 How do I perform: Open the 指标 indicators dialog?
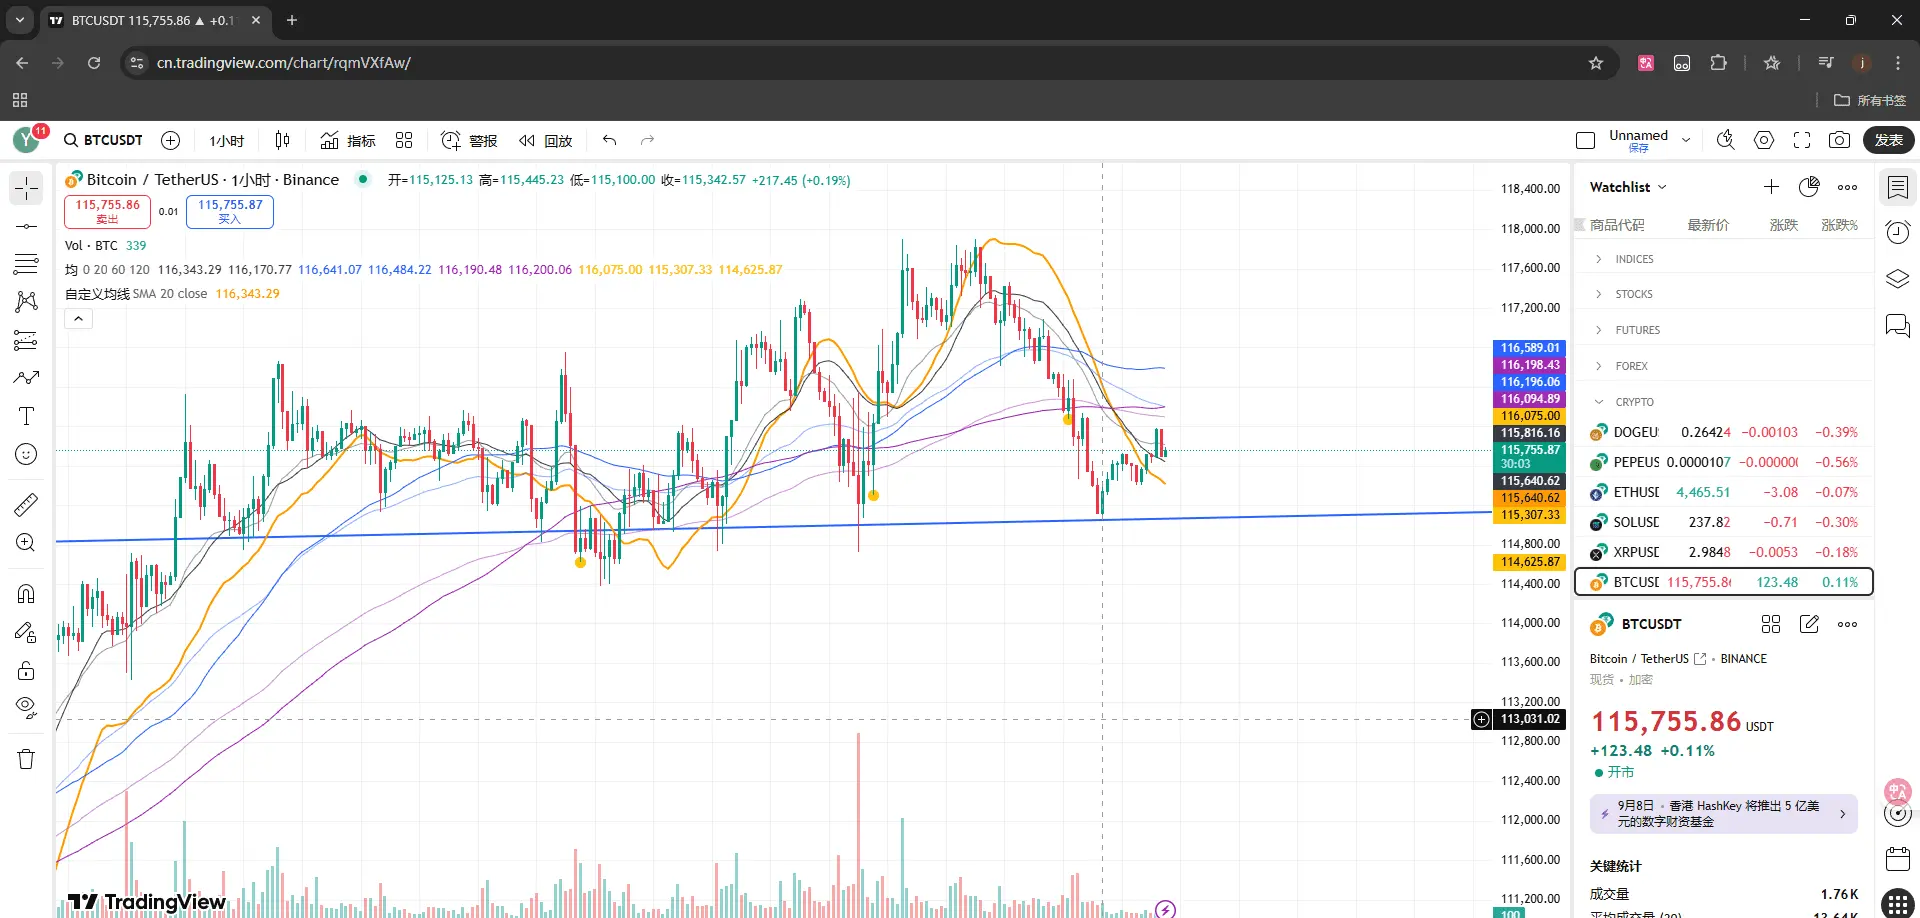pos(348,140)
